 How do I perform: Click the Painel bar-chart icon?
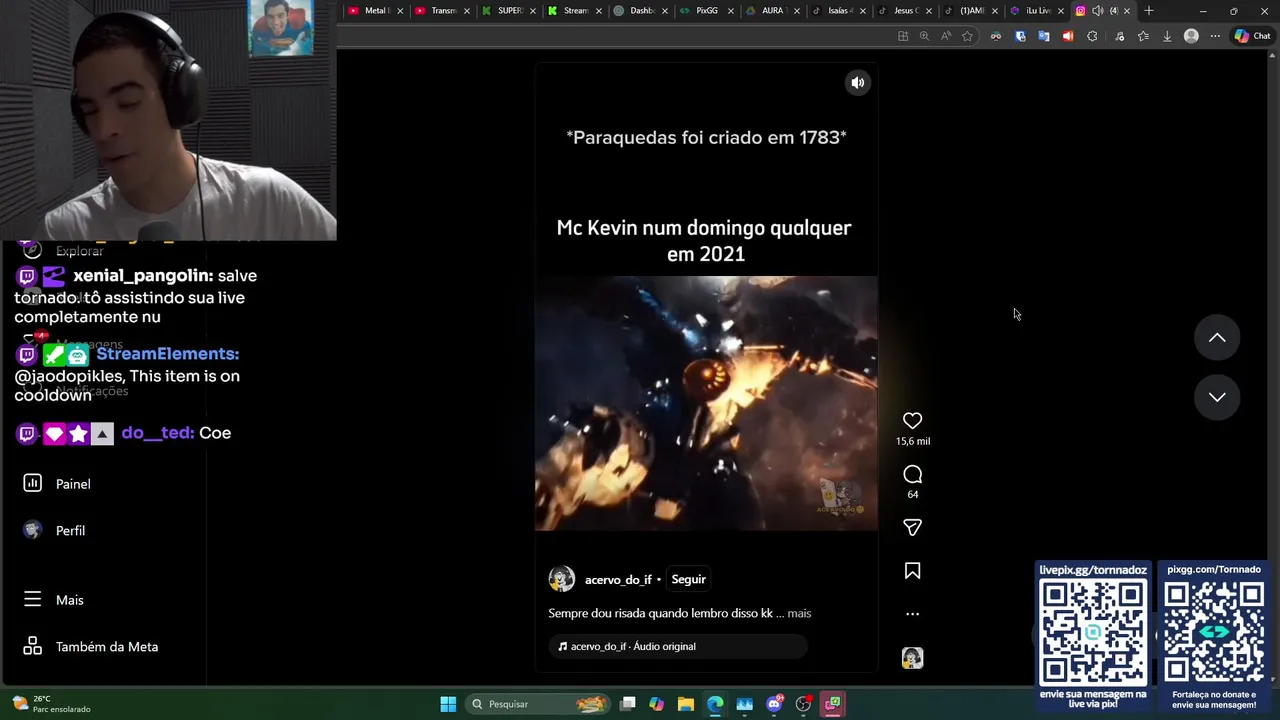point(32,483)
